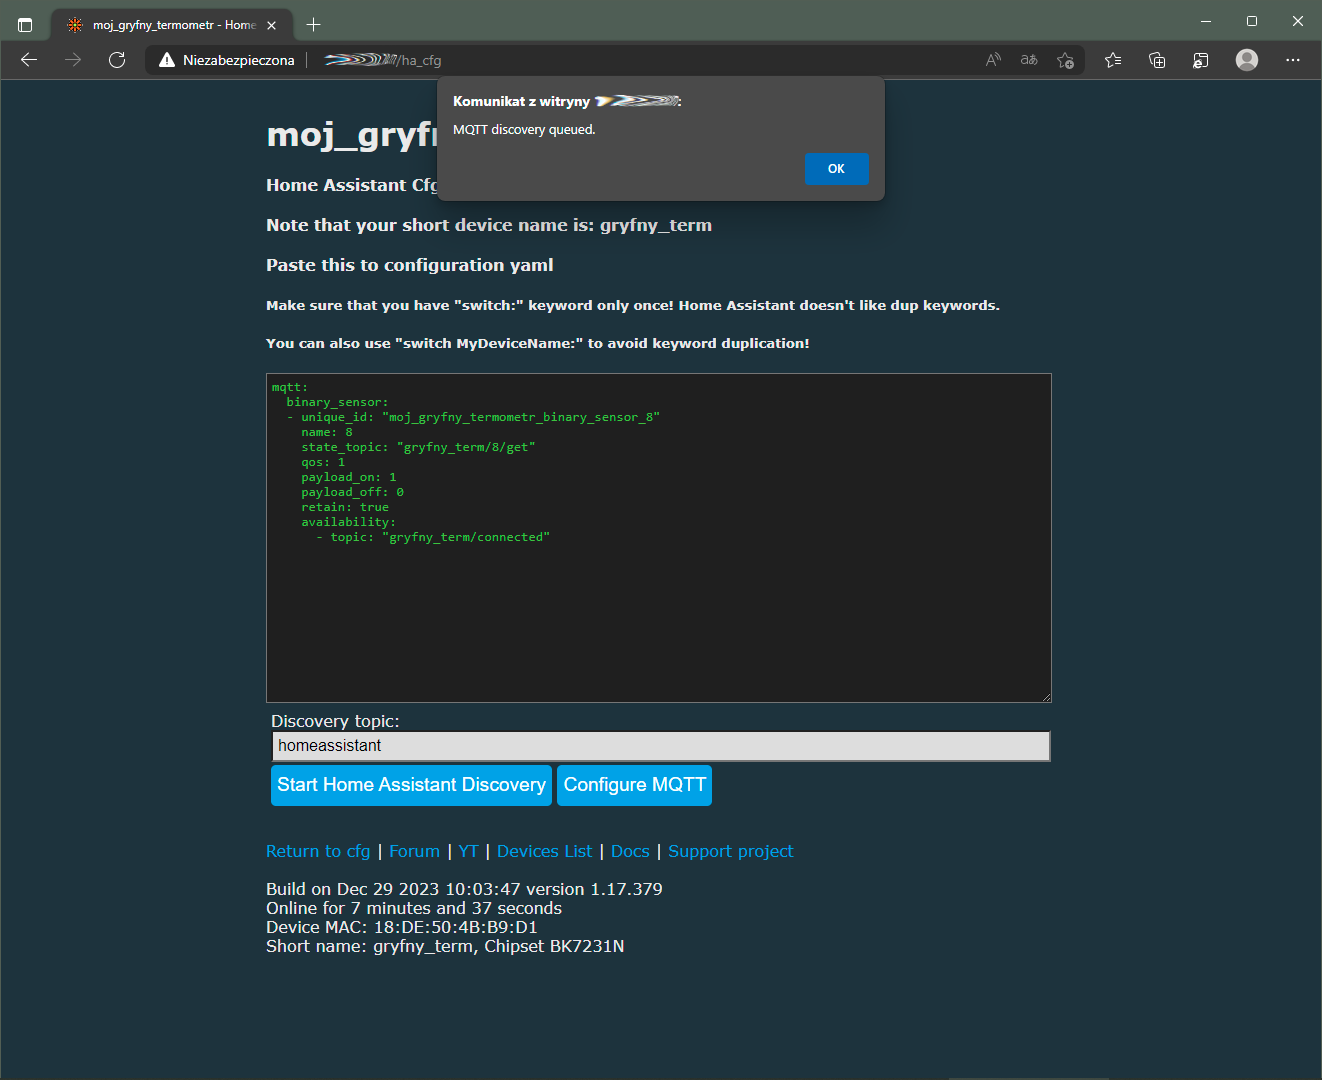Screen dimensions: 1322x1080
Task: Open the favorites list icon
Action: coord(1113,60)
